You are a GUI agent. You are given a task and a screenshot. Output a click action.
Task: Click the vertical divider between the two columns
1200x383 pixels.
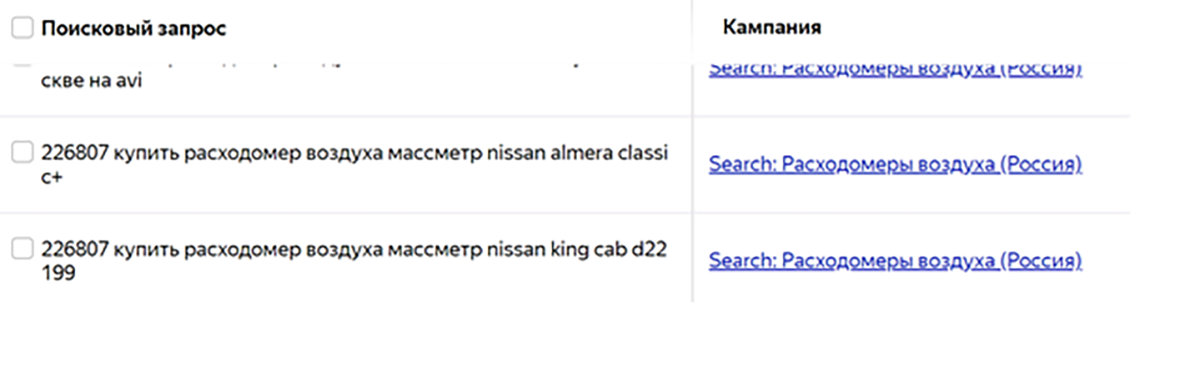tap(692, 150)
